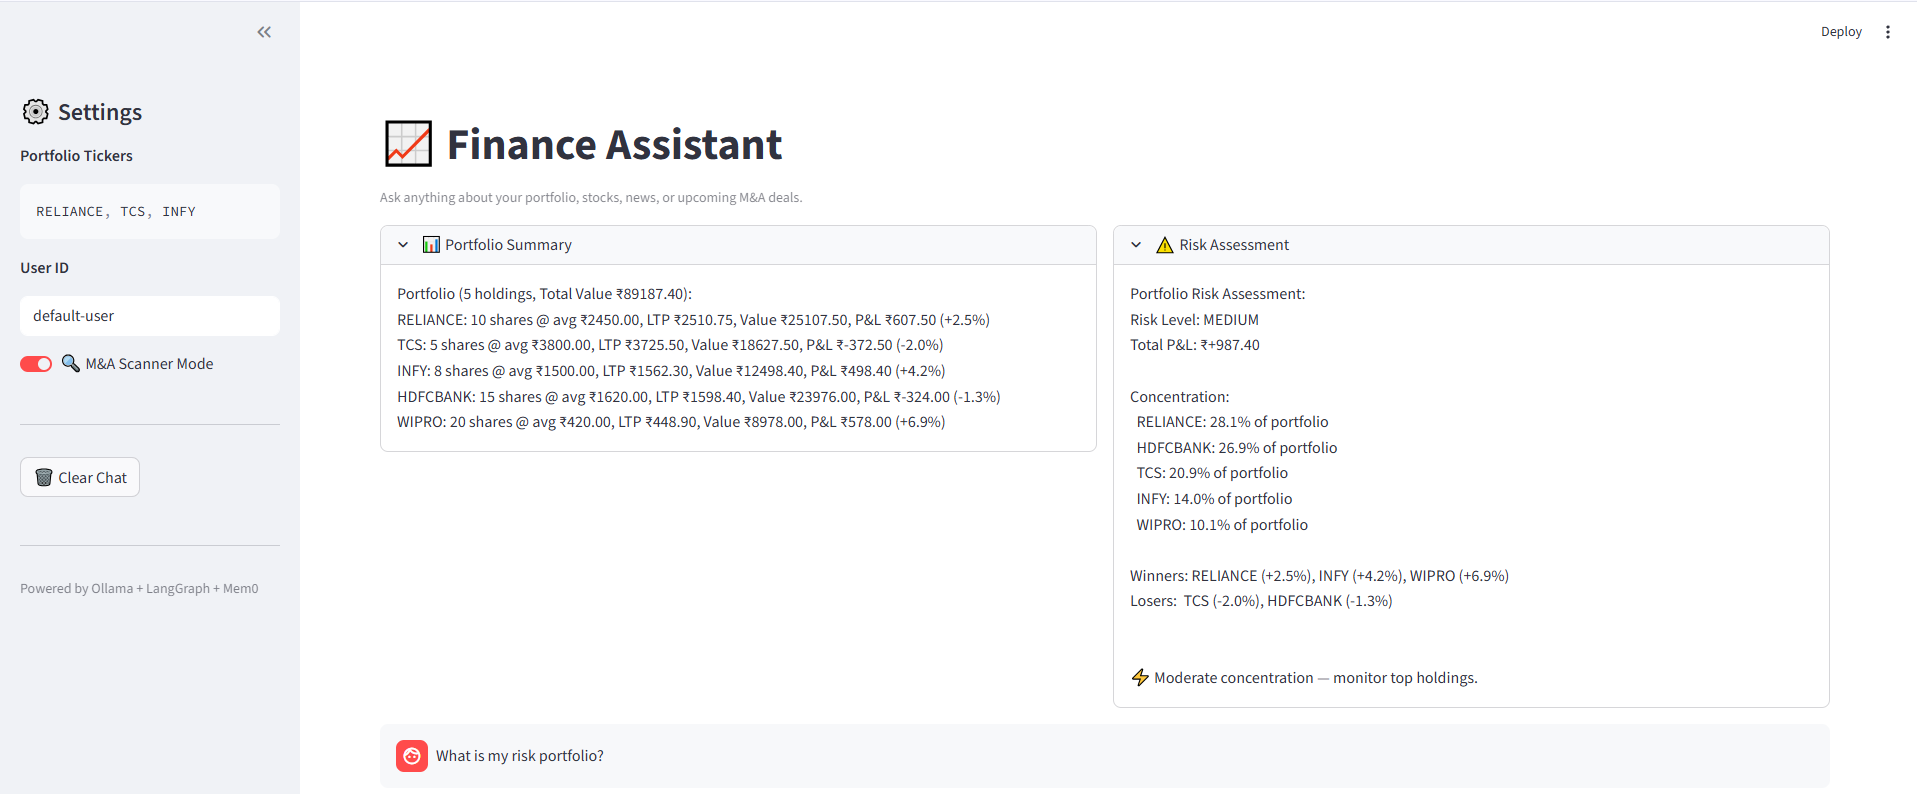Click the Winners summary line
Screen dimensions: 1917x794
click(1319, 576)
